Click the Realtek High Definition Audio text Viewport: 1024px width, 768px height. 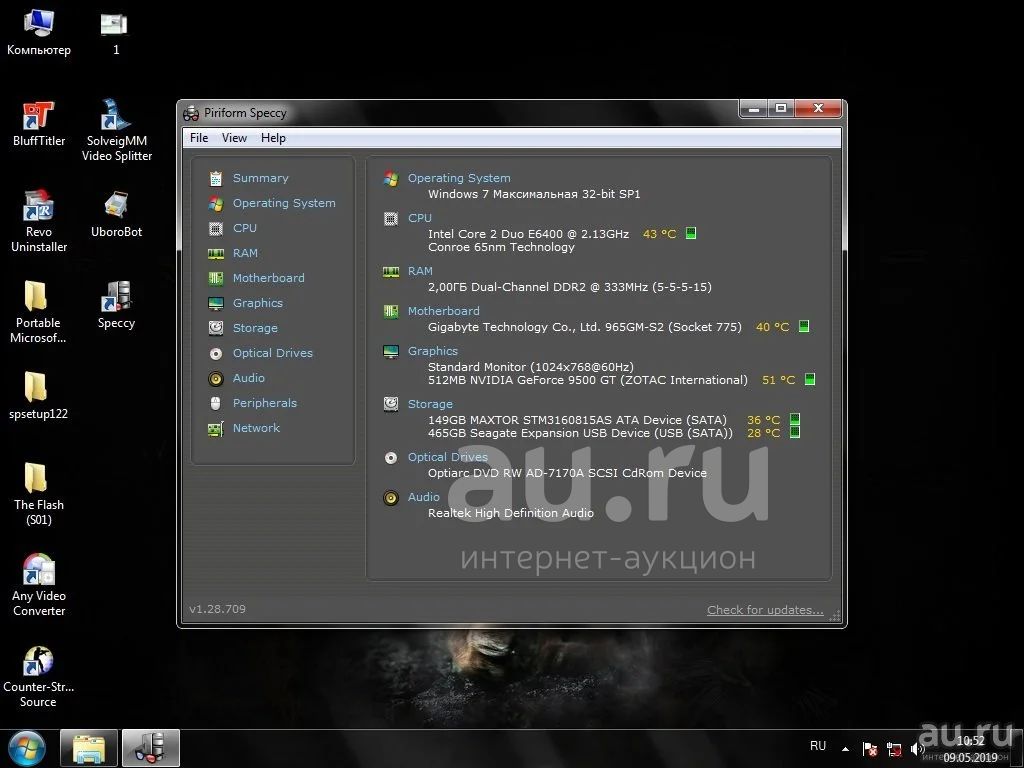(511, 513)
